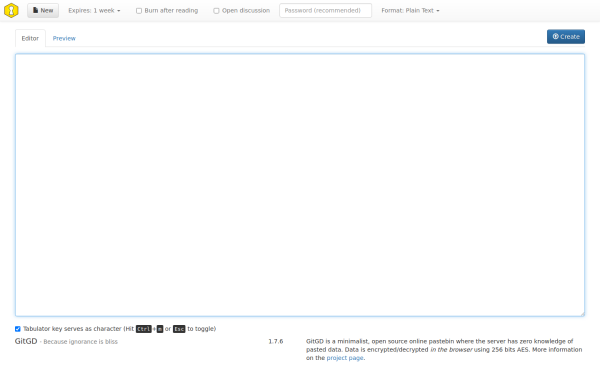Viewport: 600px width, 375px height.
Task: Click the GitGD title text
Action: (x=26, y=341)
